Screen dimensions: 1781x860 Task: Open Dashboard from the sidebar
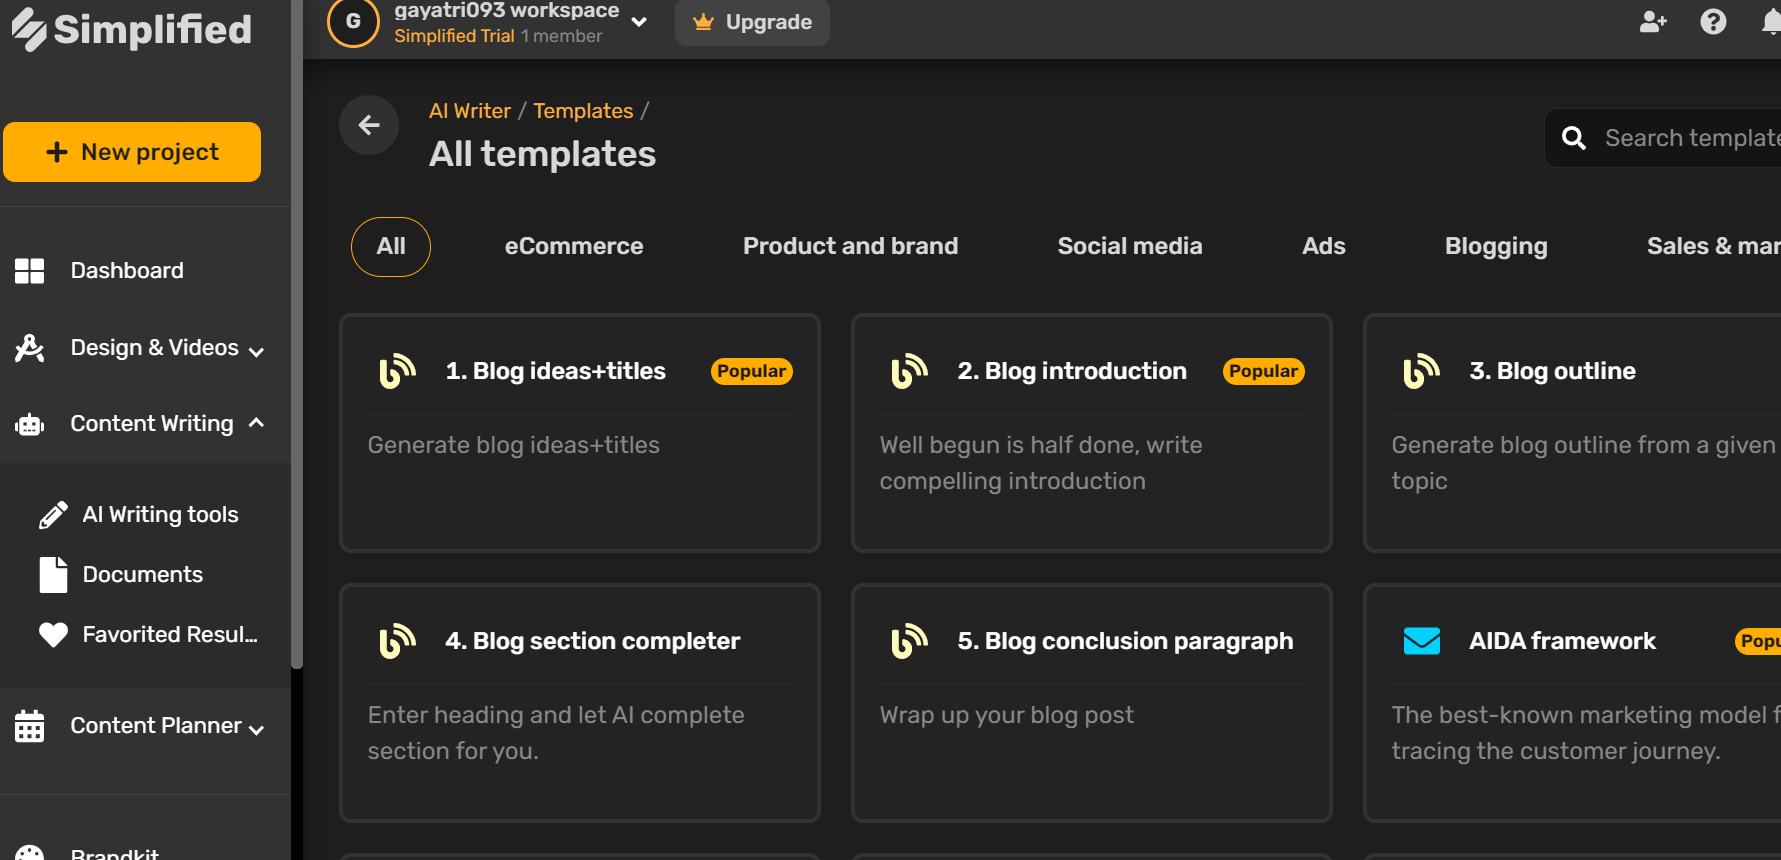pos(127,271)
